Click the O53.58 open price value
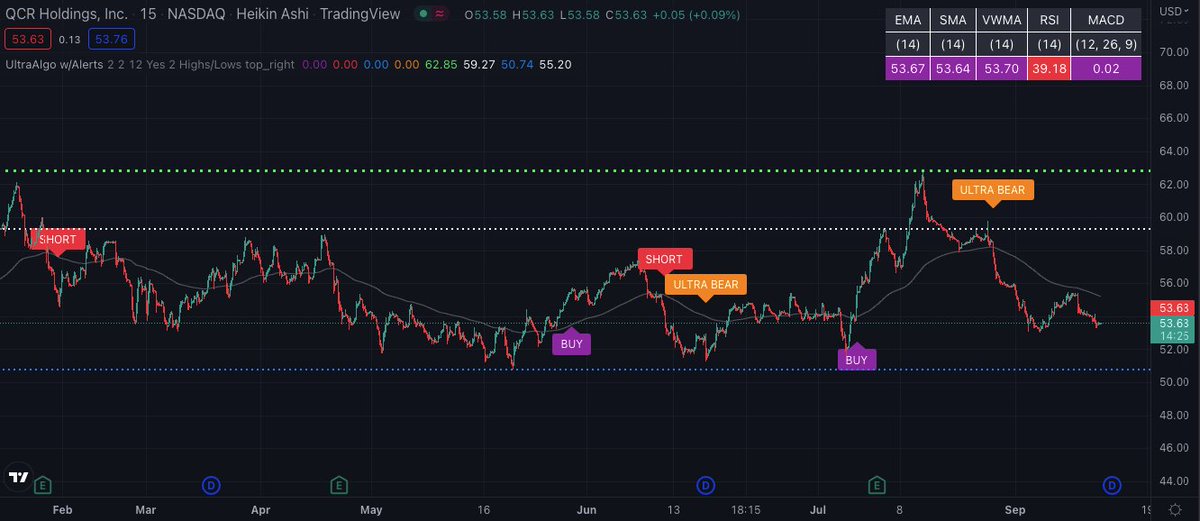1200x521 pixels. click(x=484, y=14)
